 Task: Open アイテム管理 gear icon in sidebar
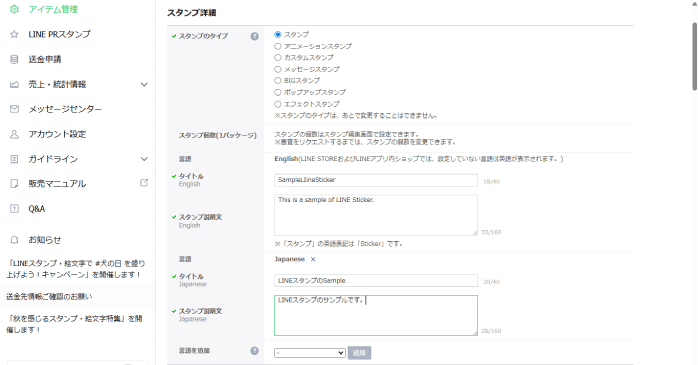14,9
